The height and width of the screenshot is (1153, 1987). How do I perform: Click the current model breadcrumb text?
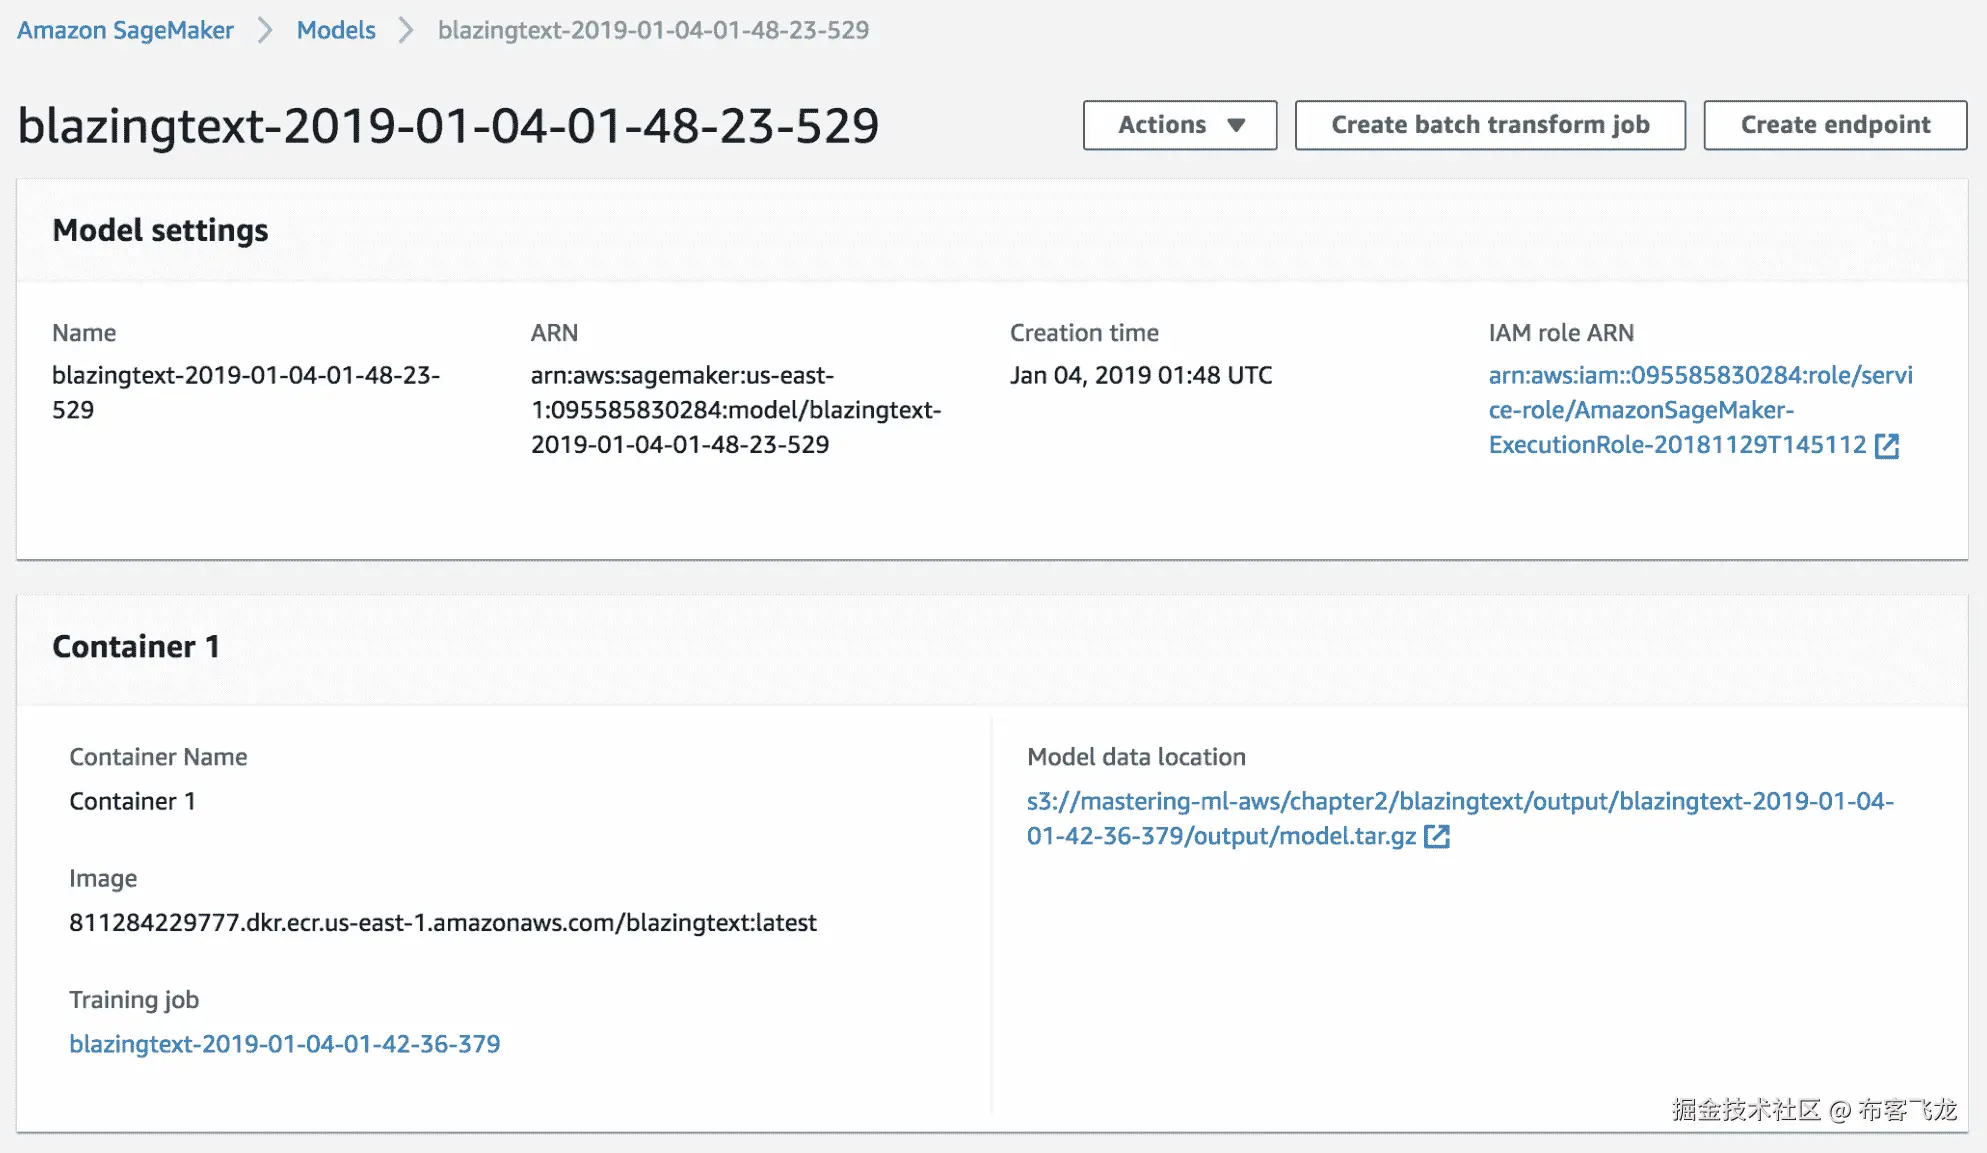(653, 30)
